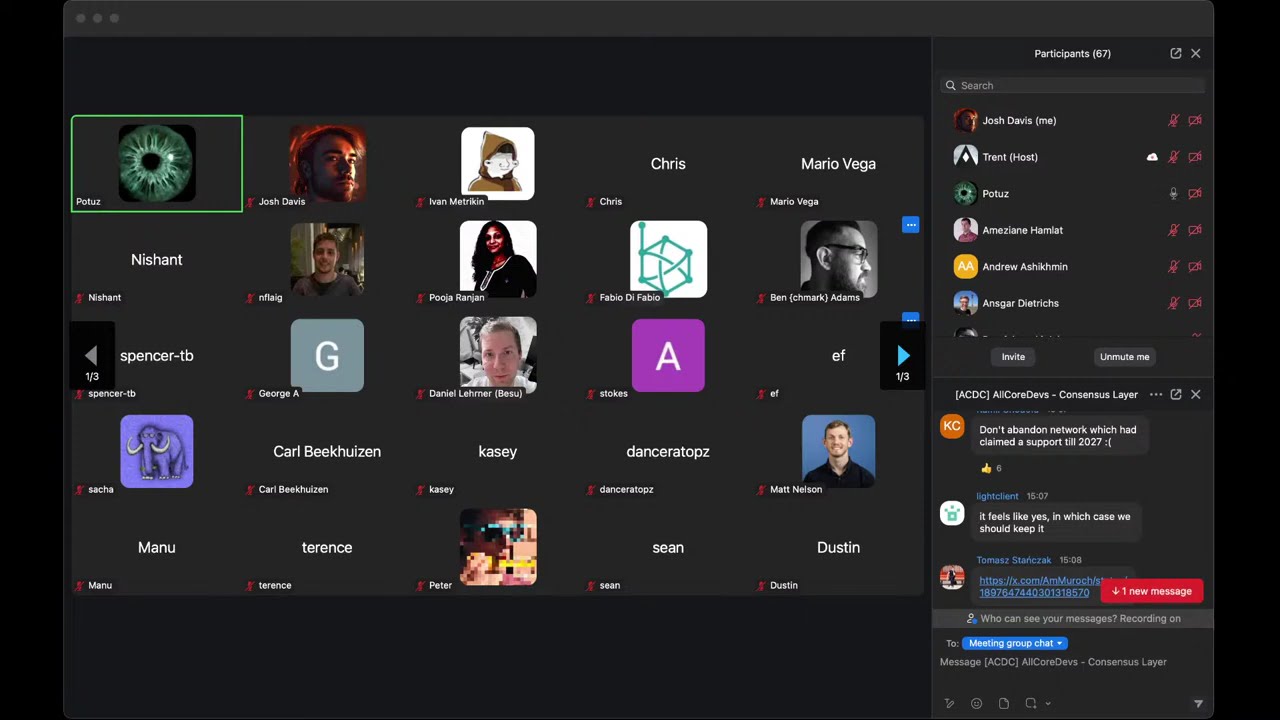The height and width of the screenshot is (720, 1280).
Task: Click Ansgar Dietrichs' camera-off icon
Action: 1195,303
